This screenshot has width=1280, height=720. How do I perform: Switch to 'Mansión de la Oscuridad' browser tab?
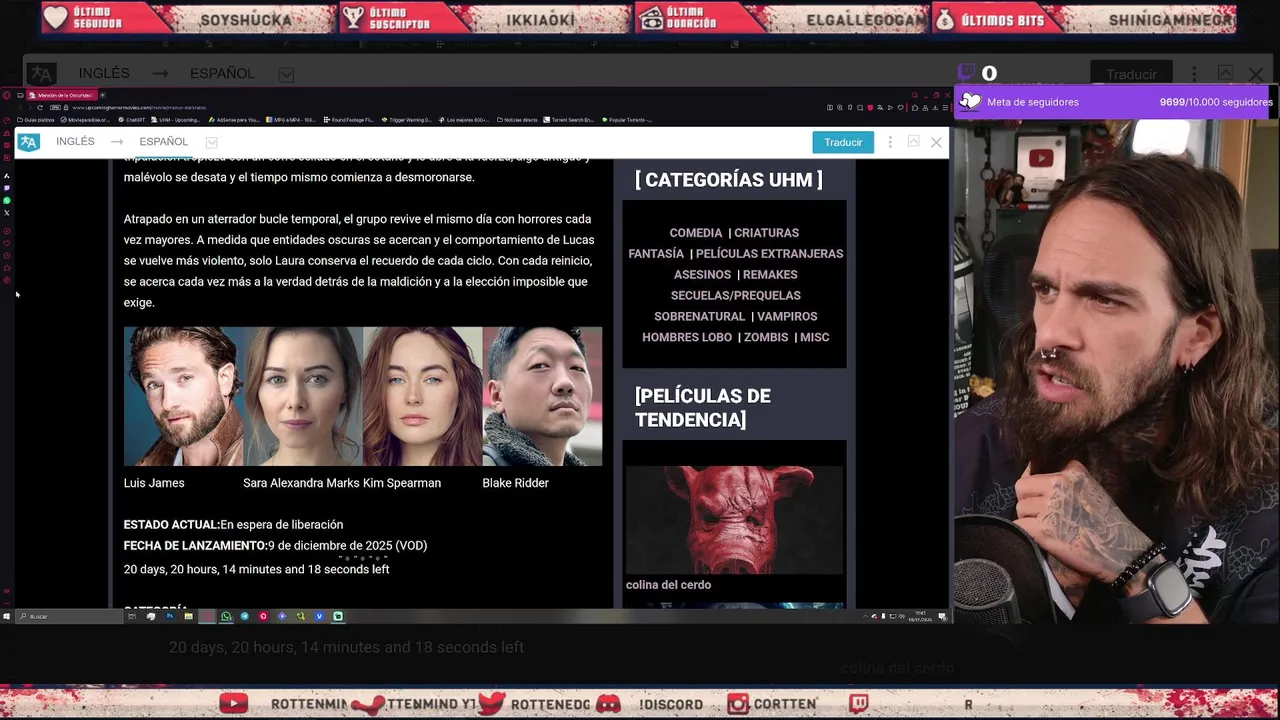click(x=63, y=95)
